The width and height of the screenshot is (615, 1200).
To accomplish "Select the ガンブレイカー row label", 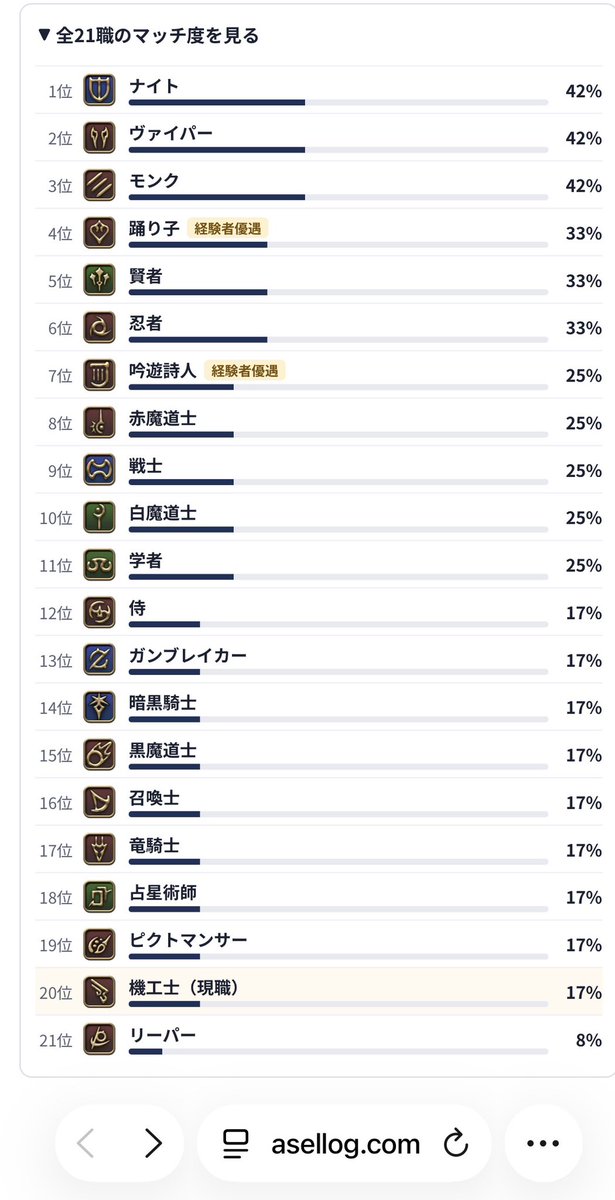I will click(188, 655).
